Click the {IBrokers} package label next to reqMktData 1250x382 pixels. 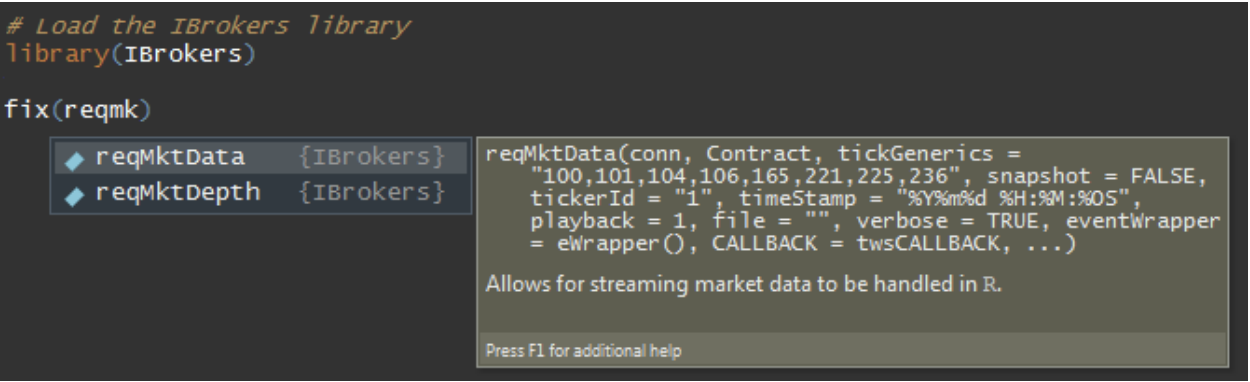click(371, 157)
